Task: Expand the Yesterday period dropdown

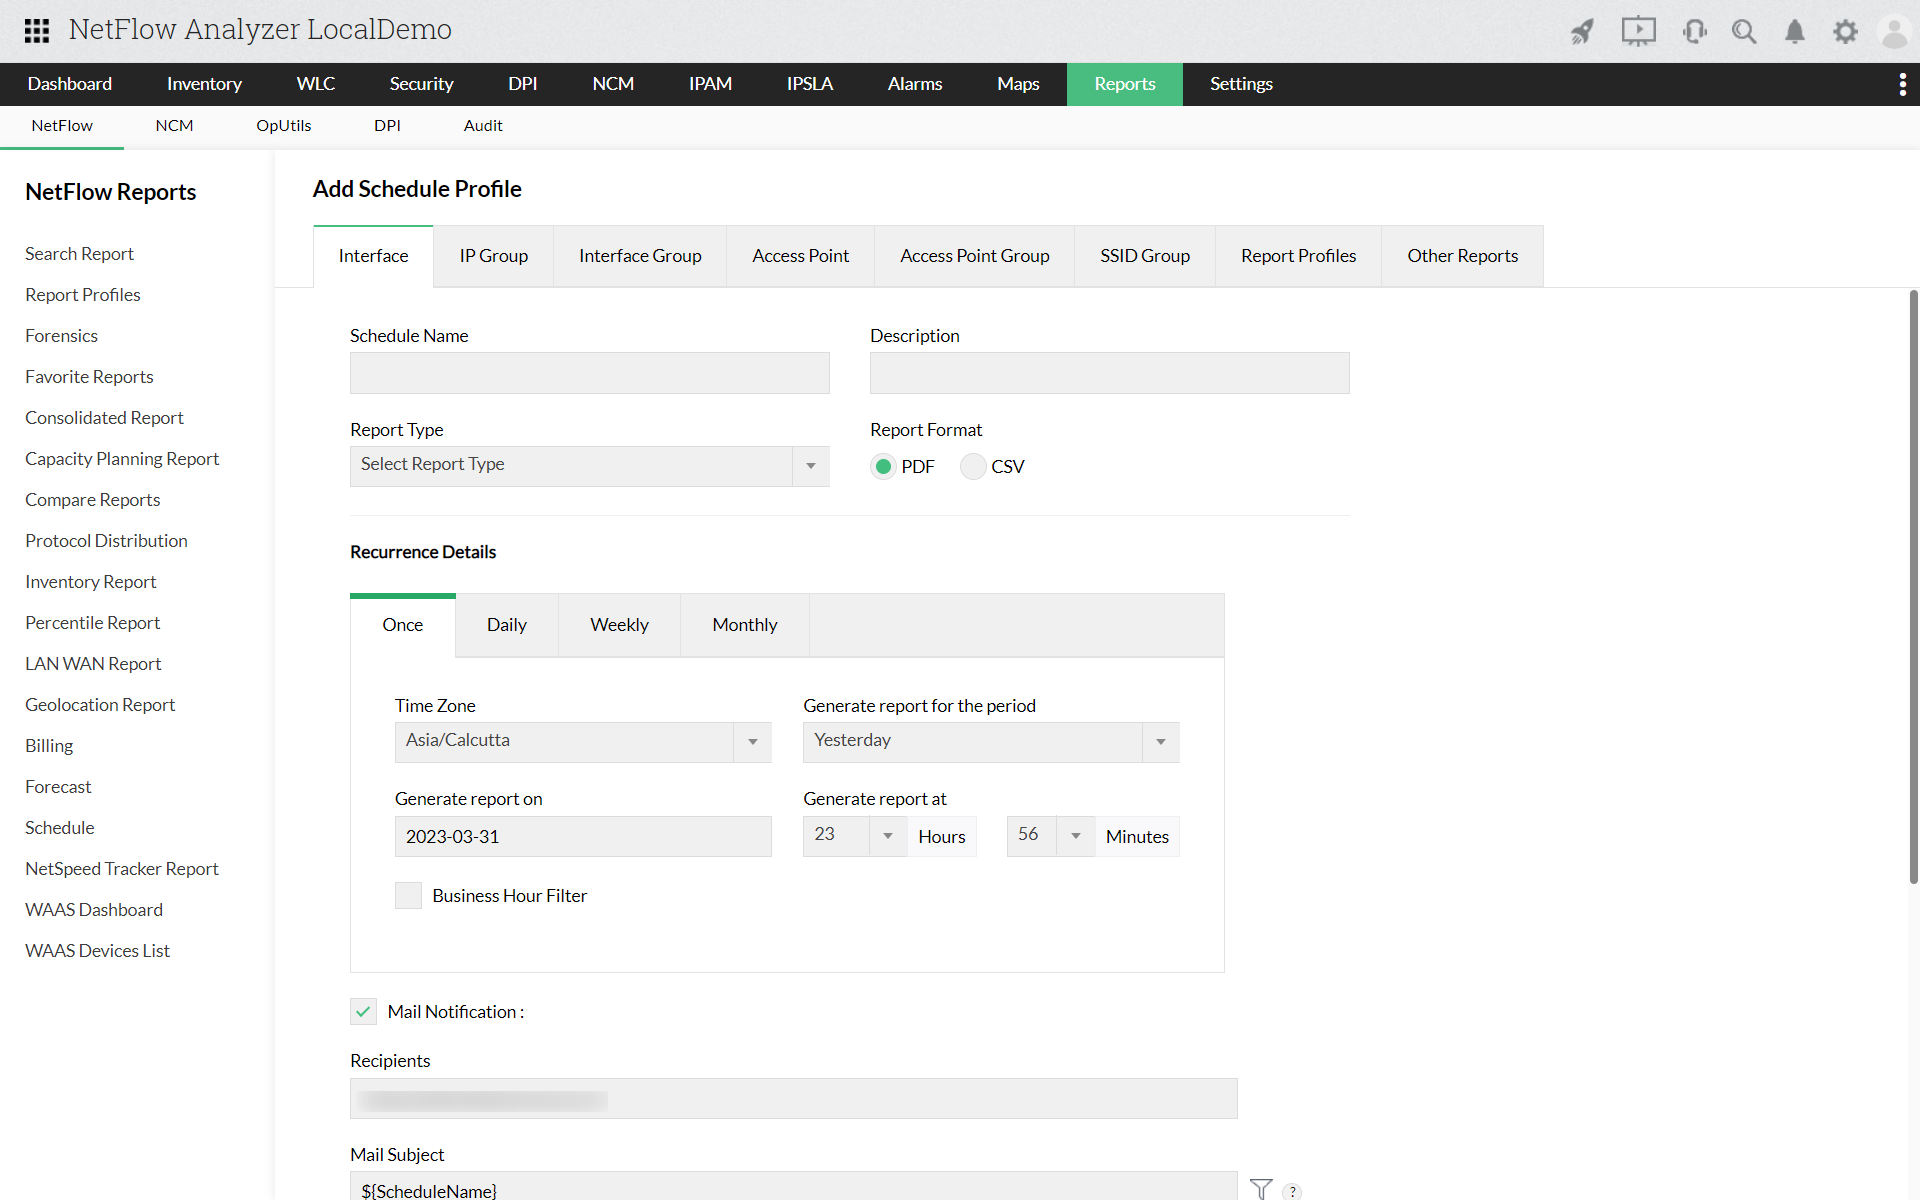Action: coord(990,742)
